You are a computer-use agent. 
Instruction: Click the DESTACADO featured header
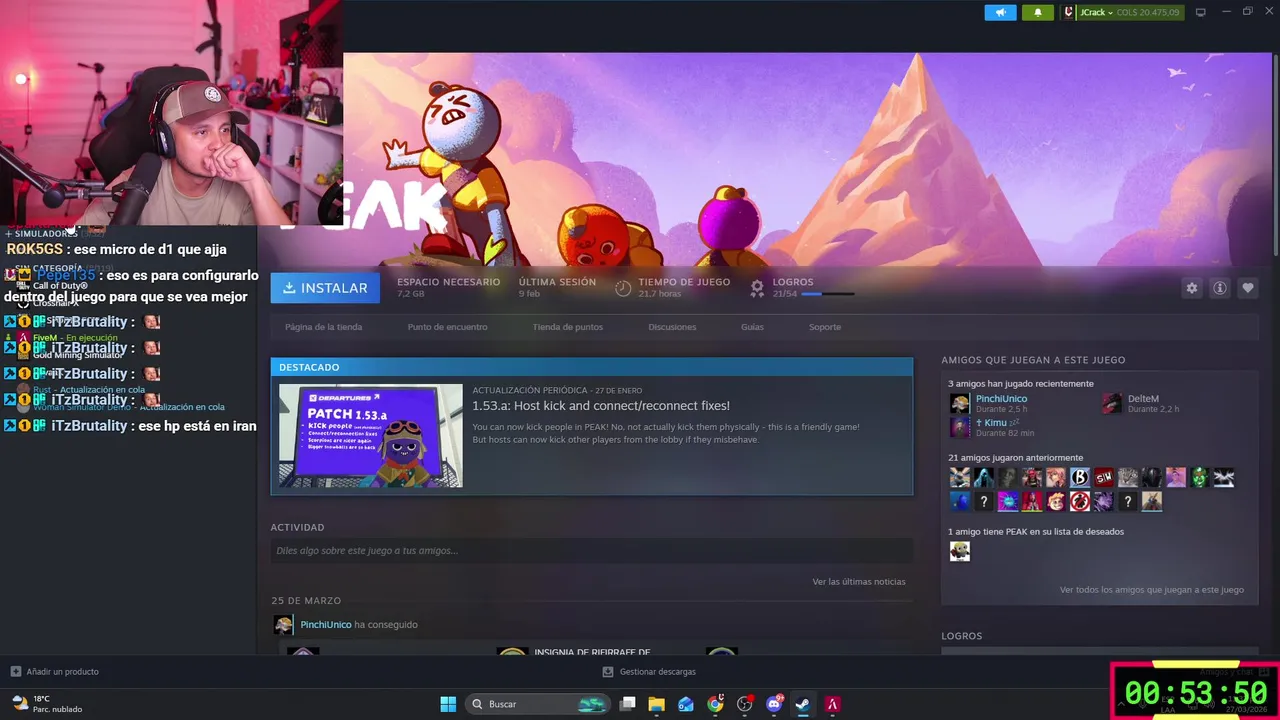pos(591,367)
